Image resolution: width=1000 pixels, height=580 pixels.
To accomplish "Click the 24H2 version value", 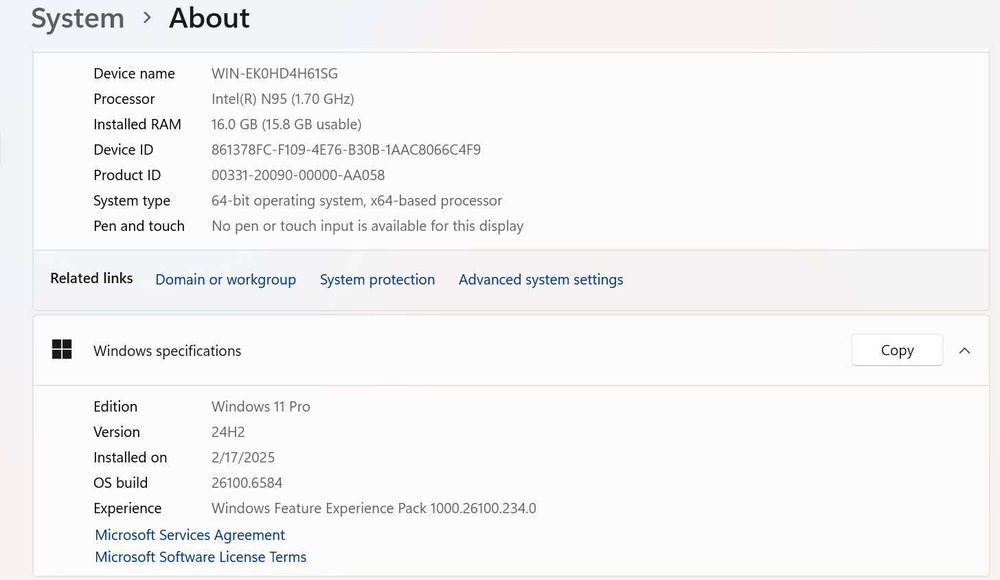I will 228,432.
